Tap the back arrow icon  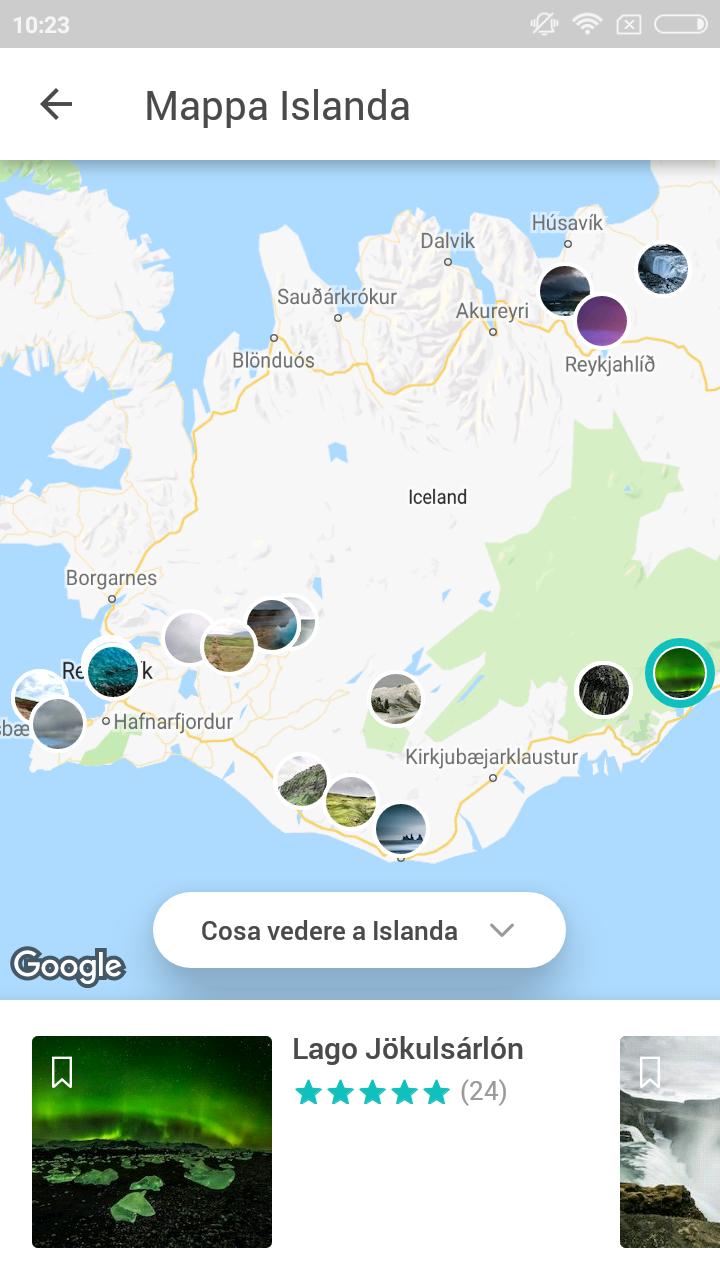(x=56, y=104)
